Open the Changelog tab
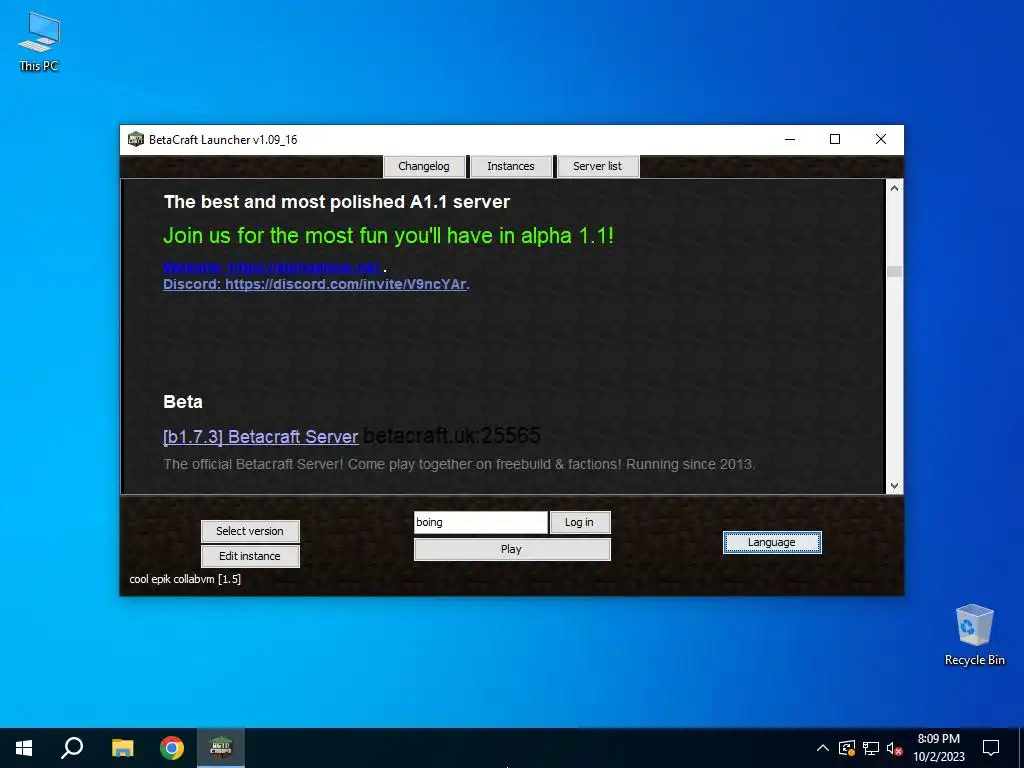The image size is (1024, 768). point(424,166)
